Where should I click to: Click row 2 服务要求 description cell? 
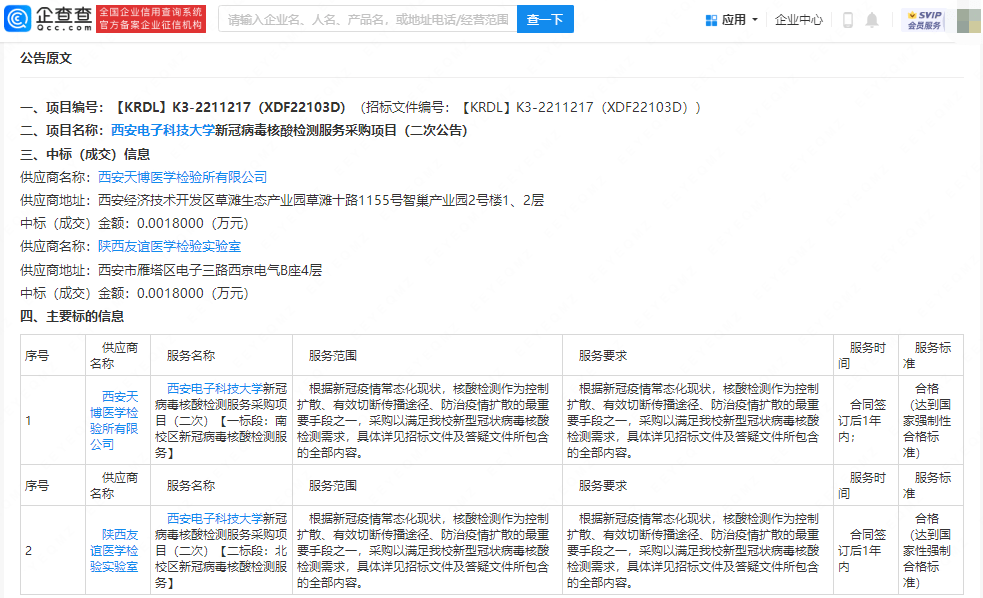click(698, 550)
